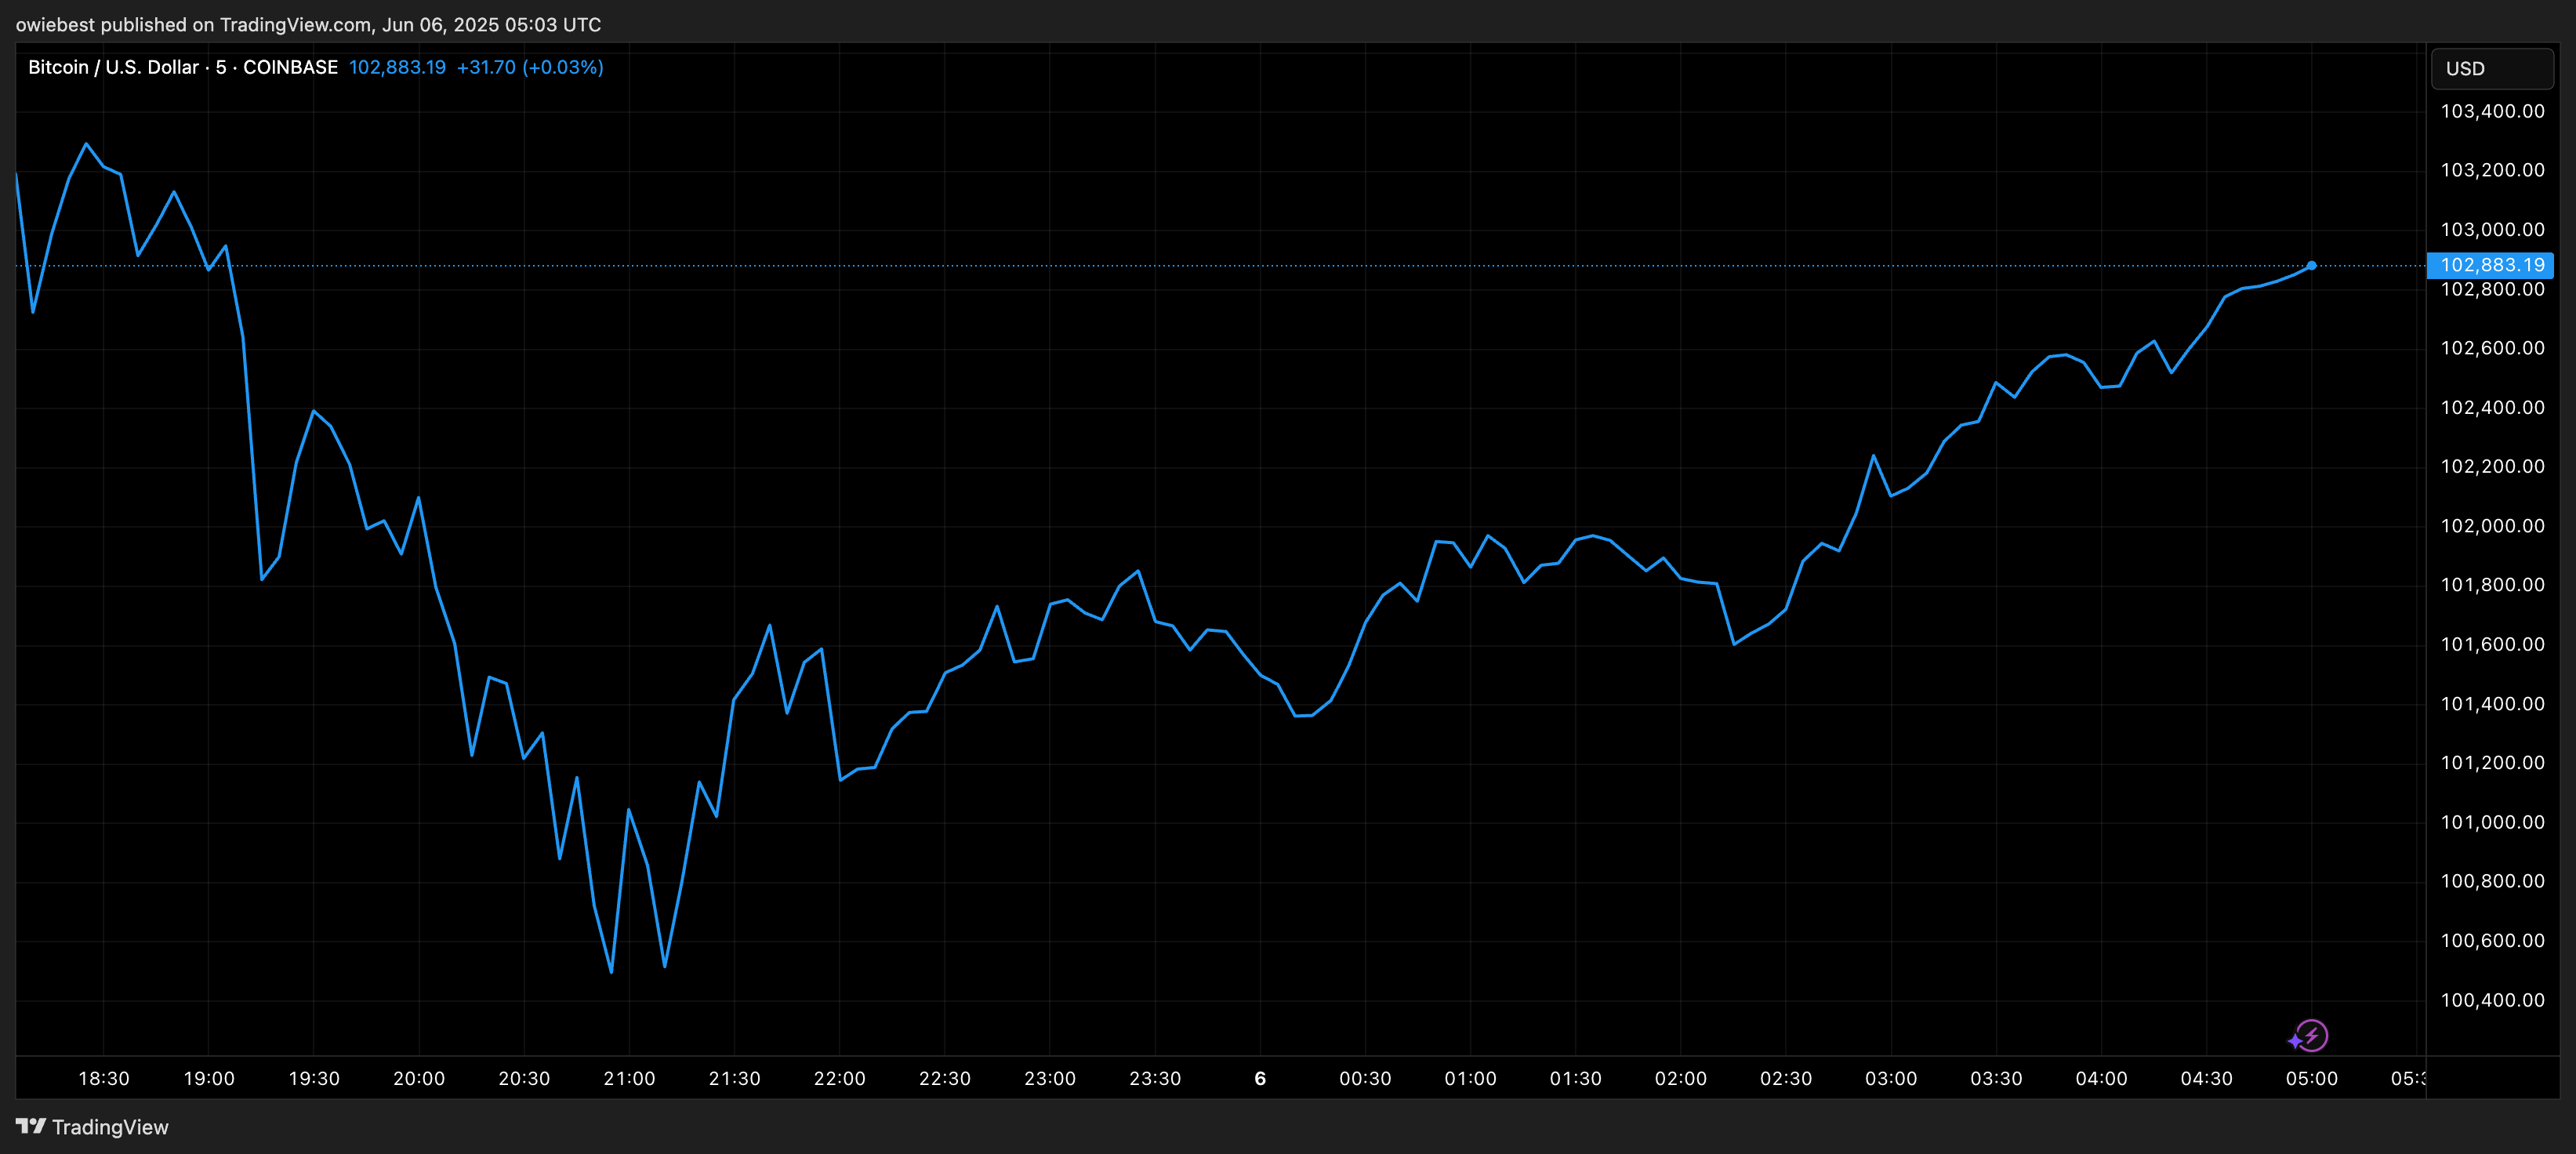
Task: Click the 101,800.00 price axis label
Action: [x=2492, y=585]
